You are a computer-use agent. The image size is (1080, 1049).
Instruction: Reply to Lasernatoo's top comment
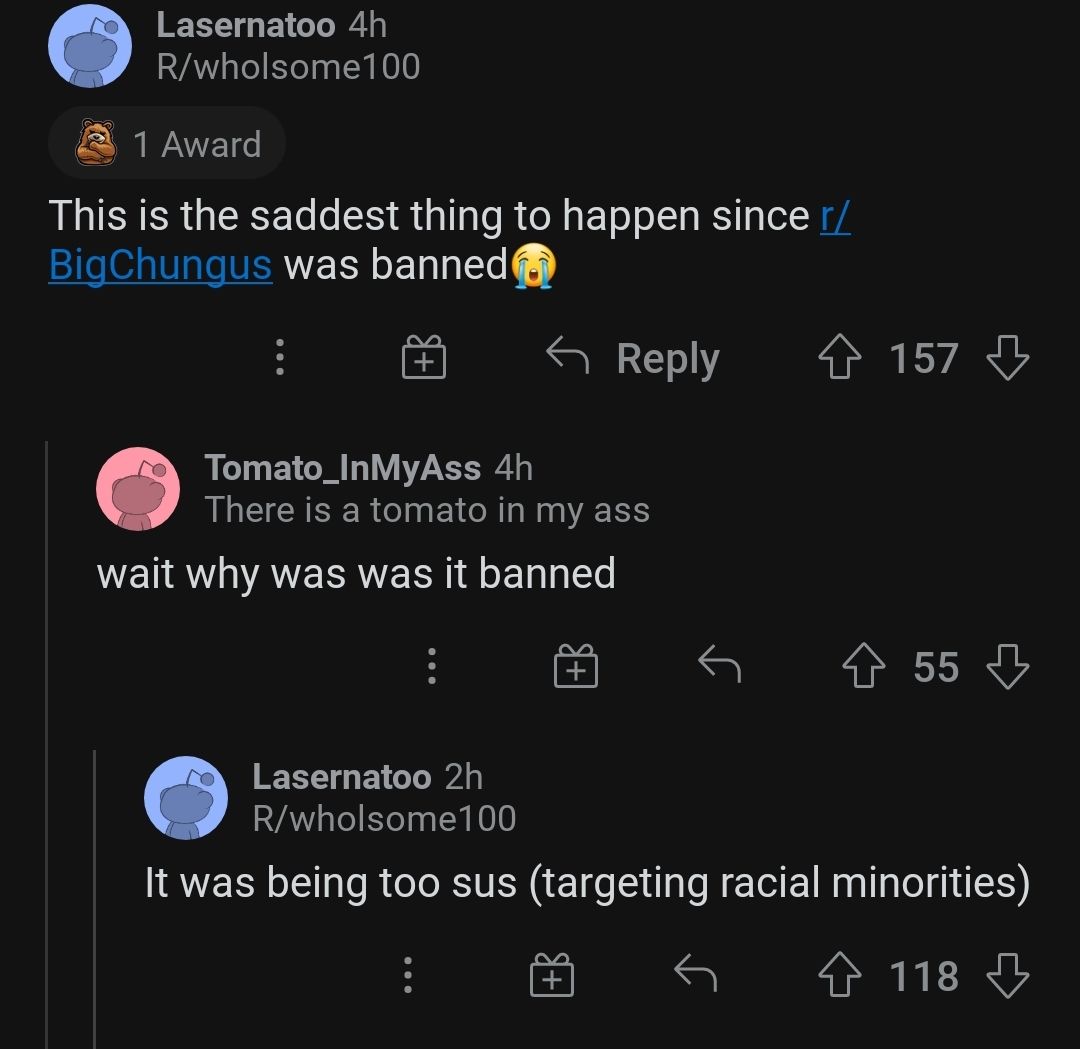click(x=634, y=358)
